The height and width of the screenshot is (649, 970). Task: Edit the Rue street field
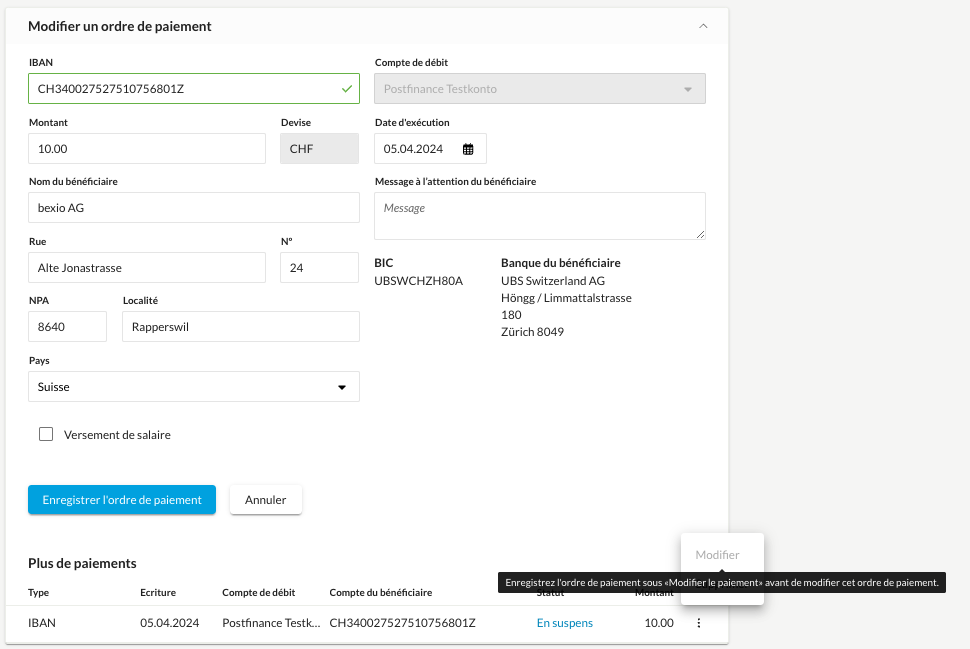point(147,268)
